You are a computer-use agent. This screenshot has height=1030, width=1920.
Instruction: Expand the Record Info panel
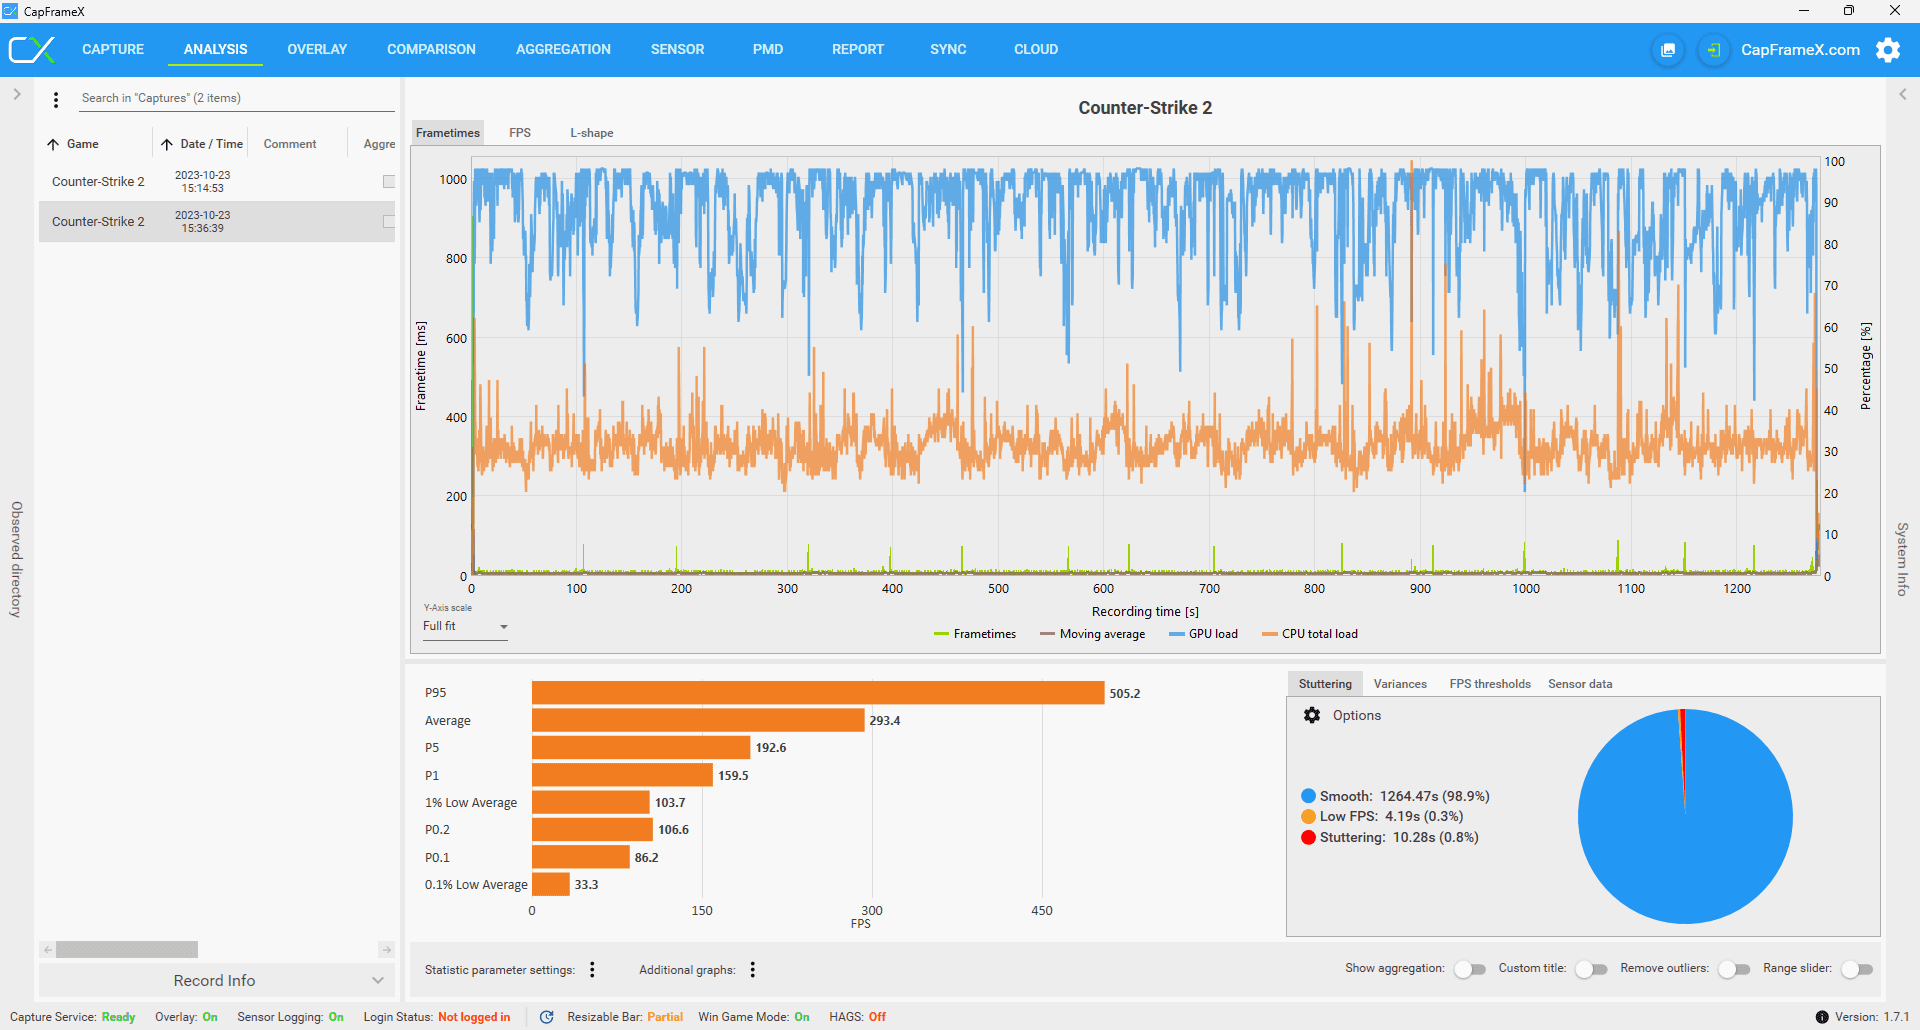[x=215, y=980]
